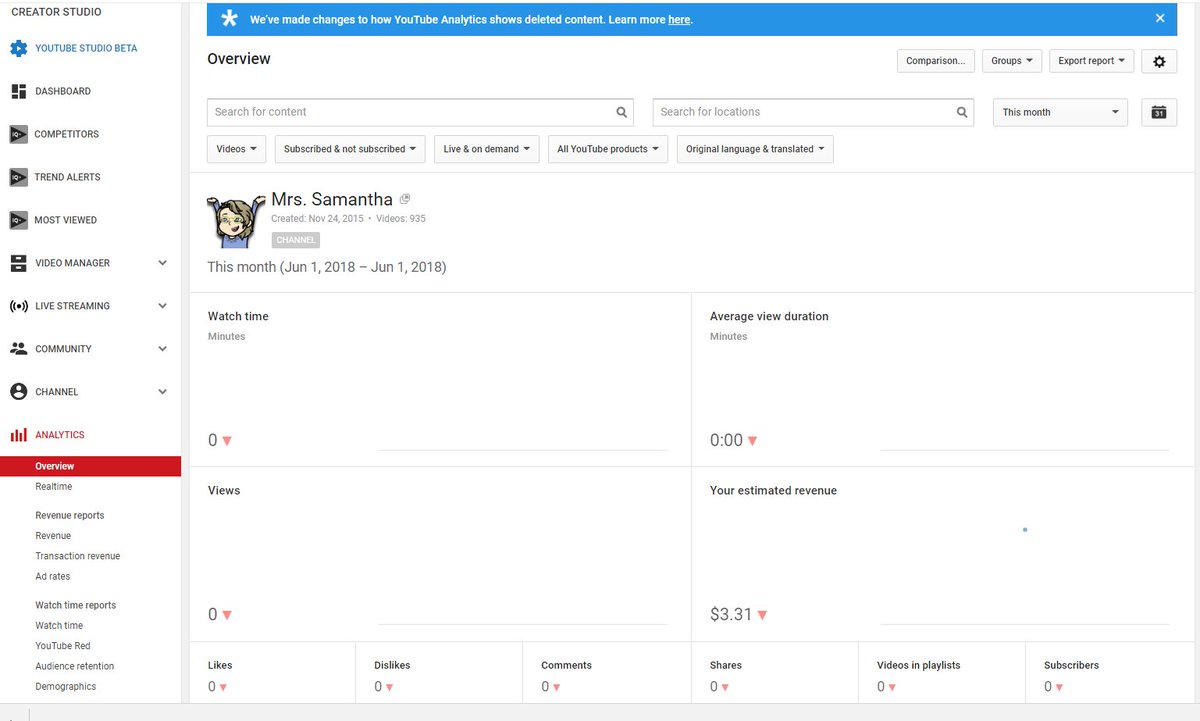1200x721 pixels.
Task: Open the Live & on demand dropdown
Action: point(487,149)
